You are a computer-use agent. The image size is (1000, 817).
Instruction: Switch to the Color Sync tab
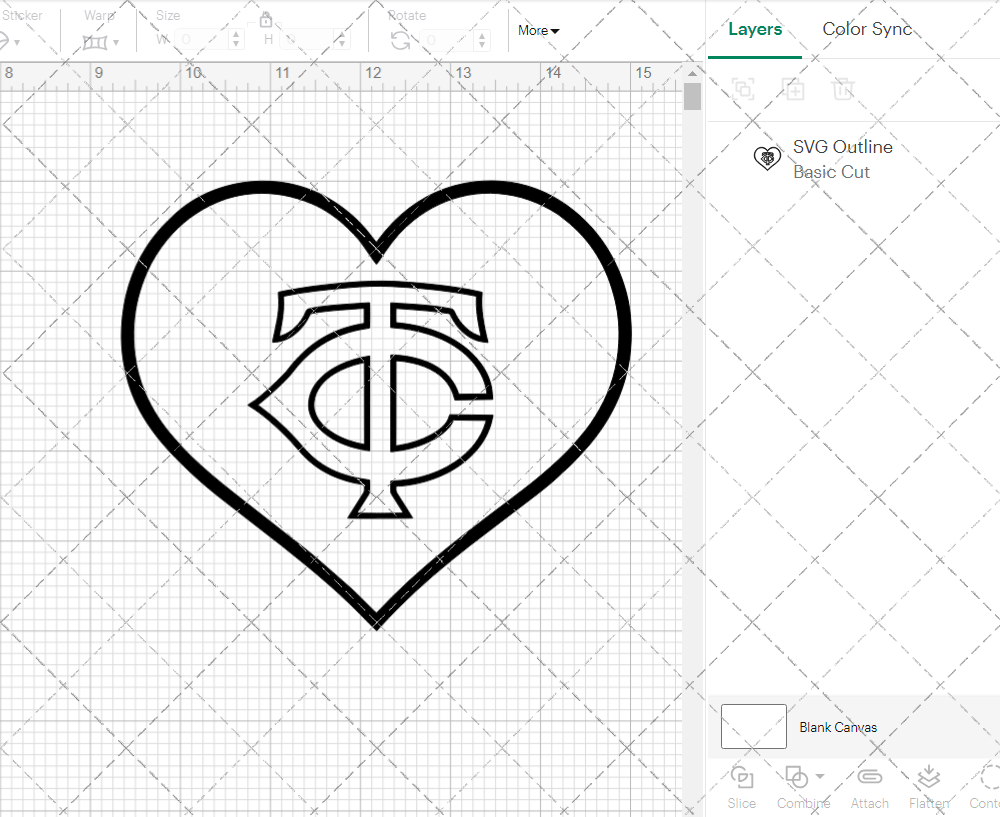(x=867, y=29)
